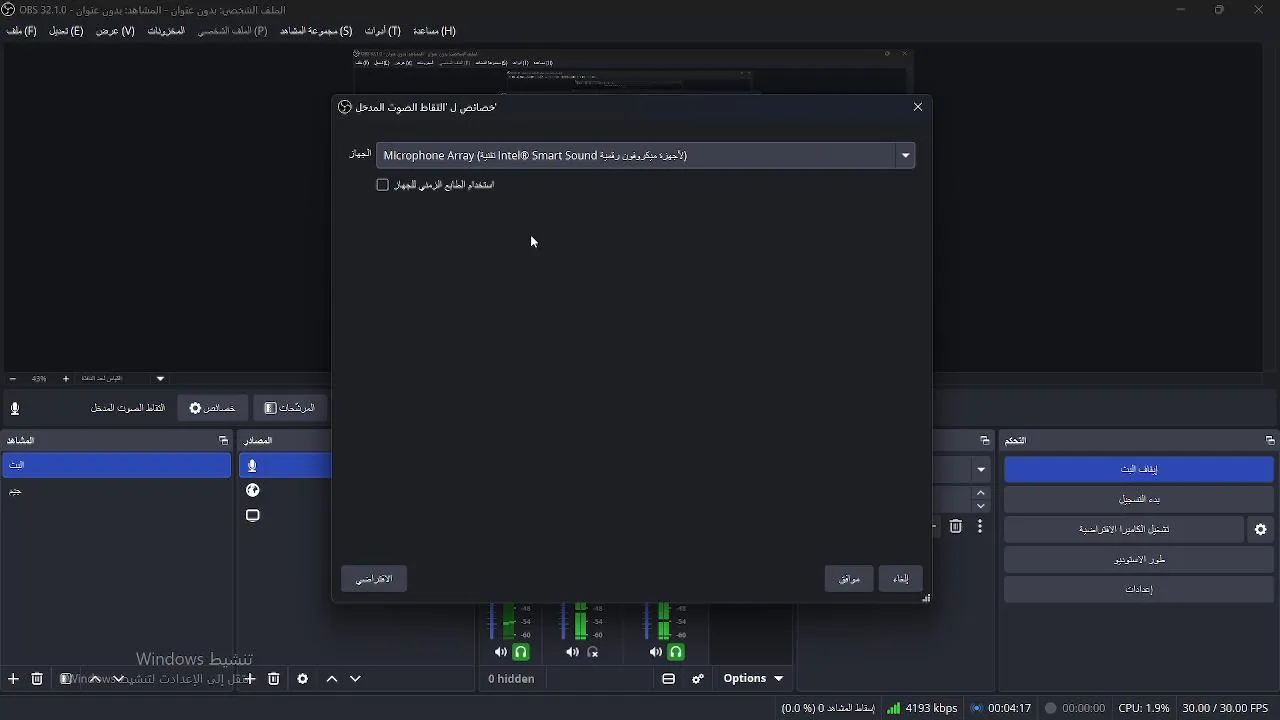
Task: Toggle طور الاستوديو studio mode button
Action: coord(1139,560)
